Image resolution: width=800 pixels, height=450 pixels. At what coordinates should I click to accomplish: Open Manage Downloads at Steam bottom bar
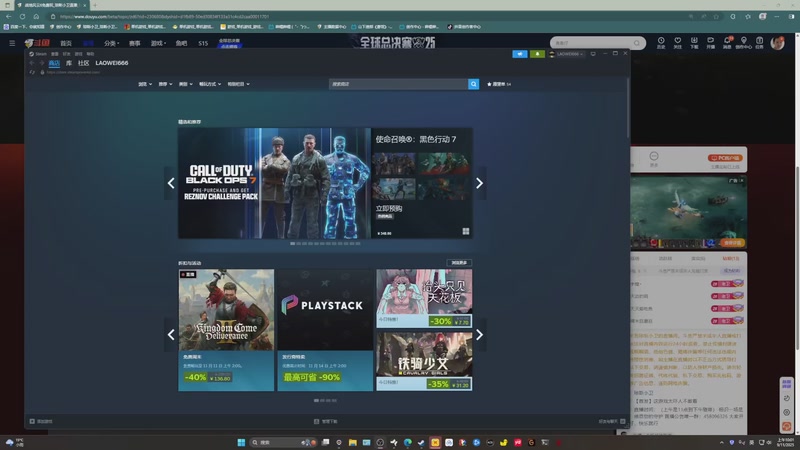(326, 421)
